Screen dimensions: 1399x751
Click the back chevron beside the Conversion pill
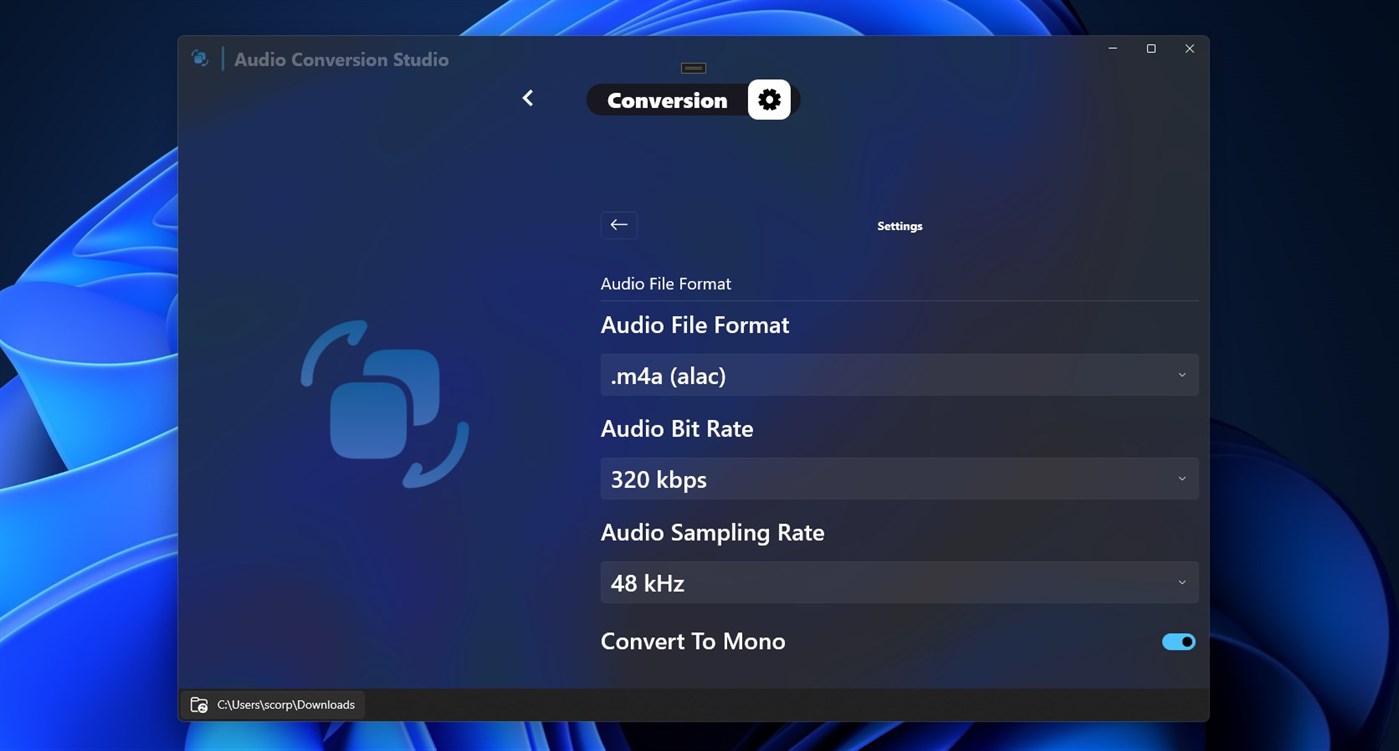coord(527,97)
